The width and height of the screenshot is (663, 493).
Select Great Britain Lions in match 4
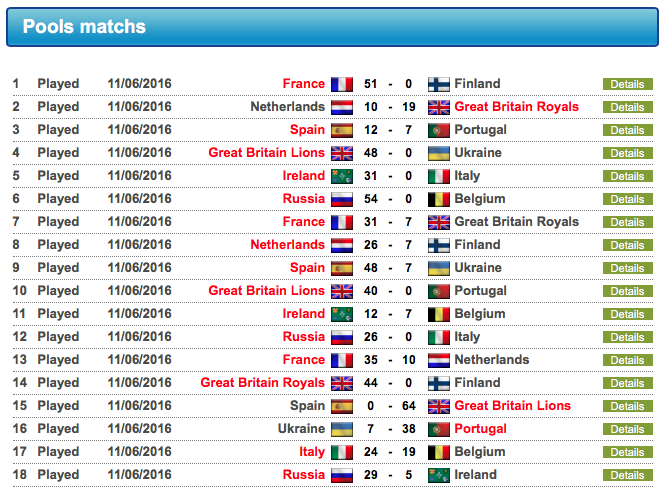266,153
